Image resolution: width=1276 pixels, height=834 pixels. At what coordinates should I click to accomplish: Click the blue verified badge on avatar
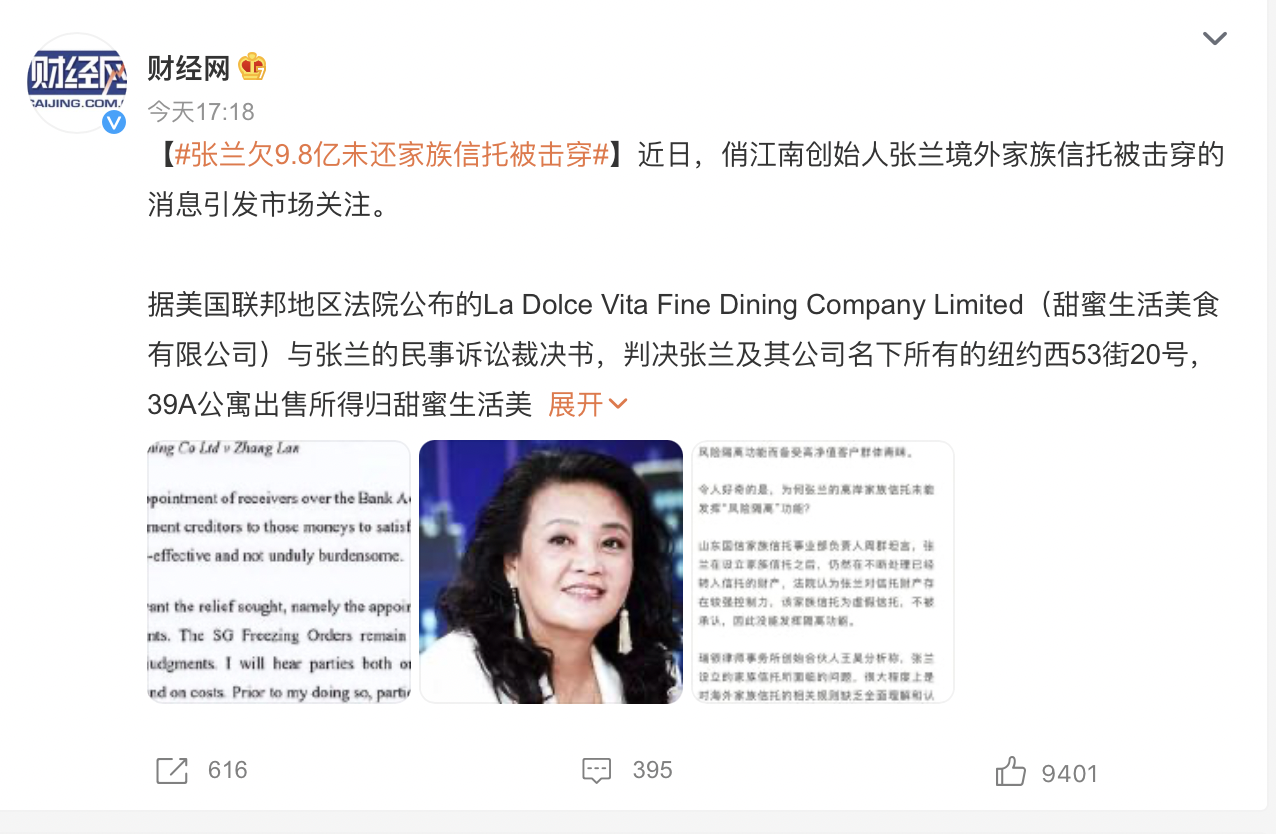coord(114,121)
